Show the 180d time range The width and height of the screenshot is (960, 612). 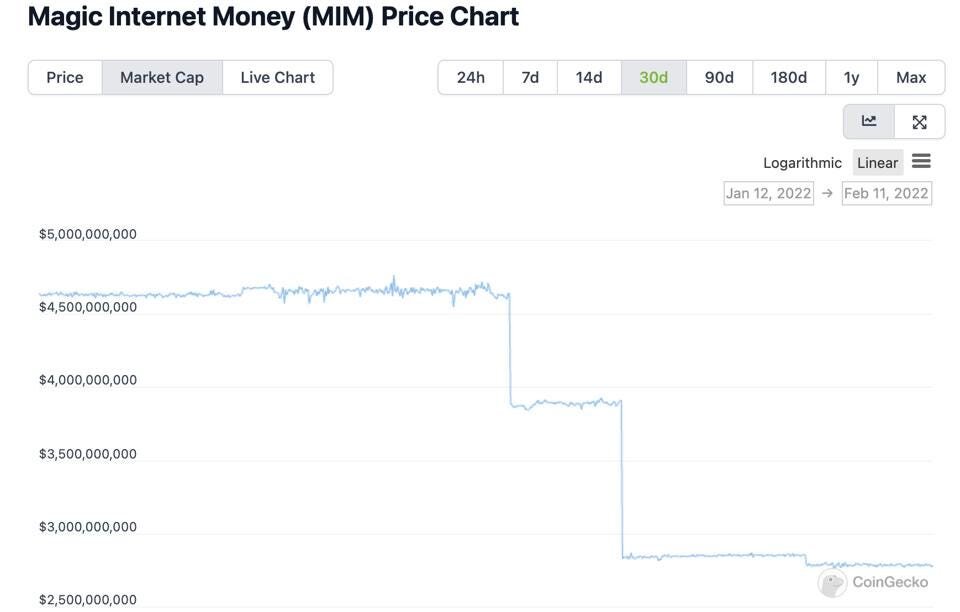789,78
